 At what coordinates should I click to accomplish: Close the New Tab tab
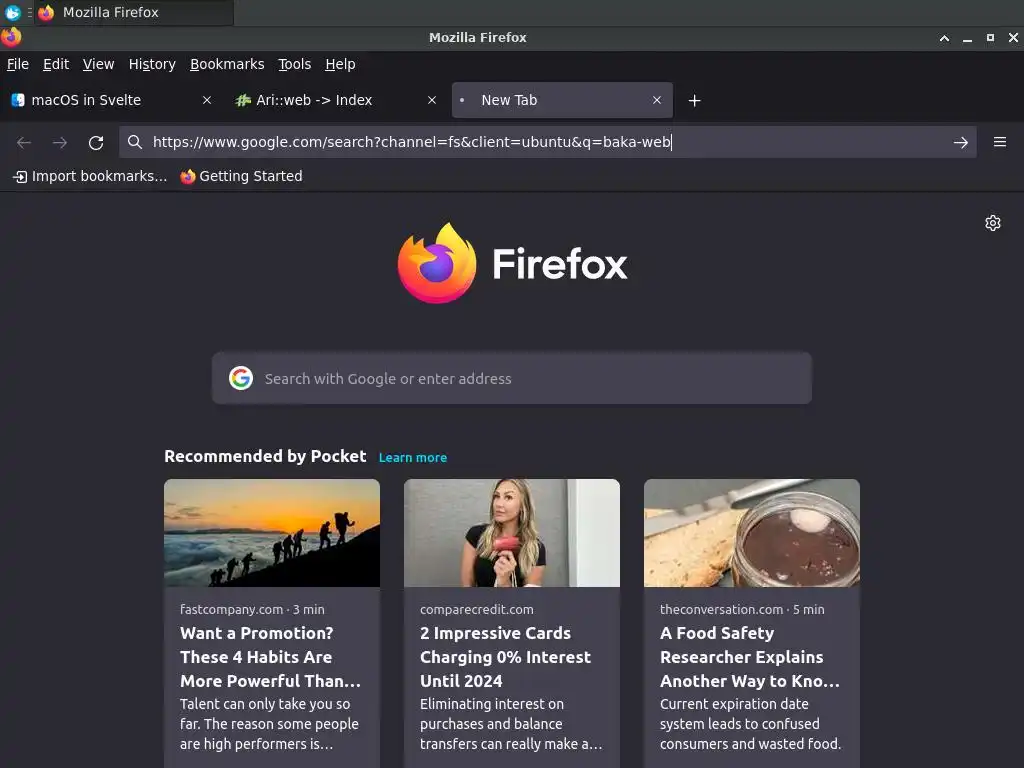(657, 100)
